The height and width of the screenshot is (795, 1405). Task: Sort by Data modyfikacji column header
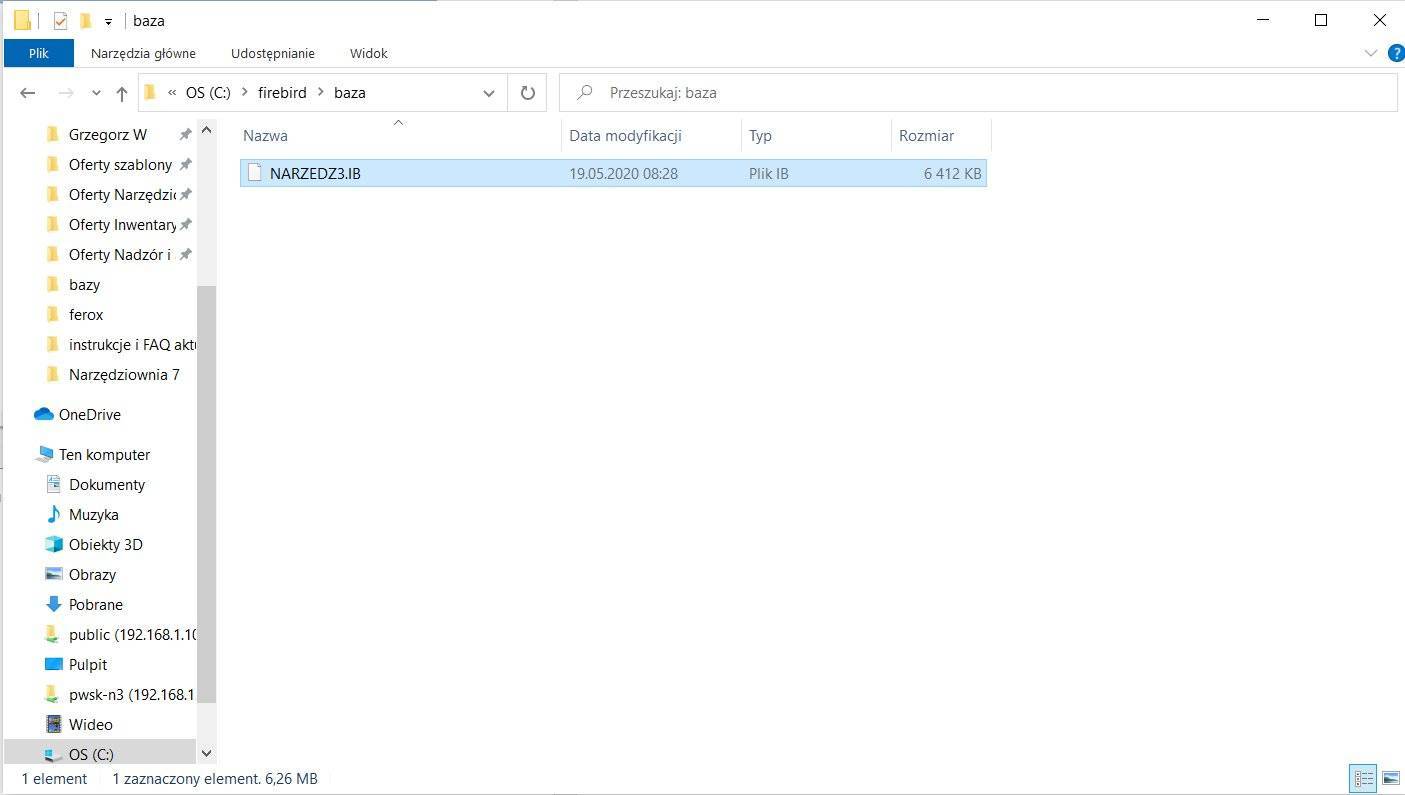point(625,135)
